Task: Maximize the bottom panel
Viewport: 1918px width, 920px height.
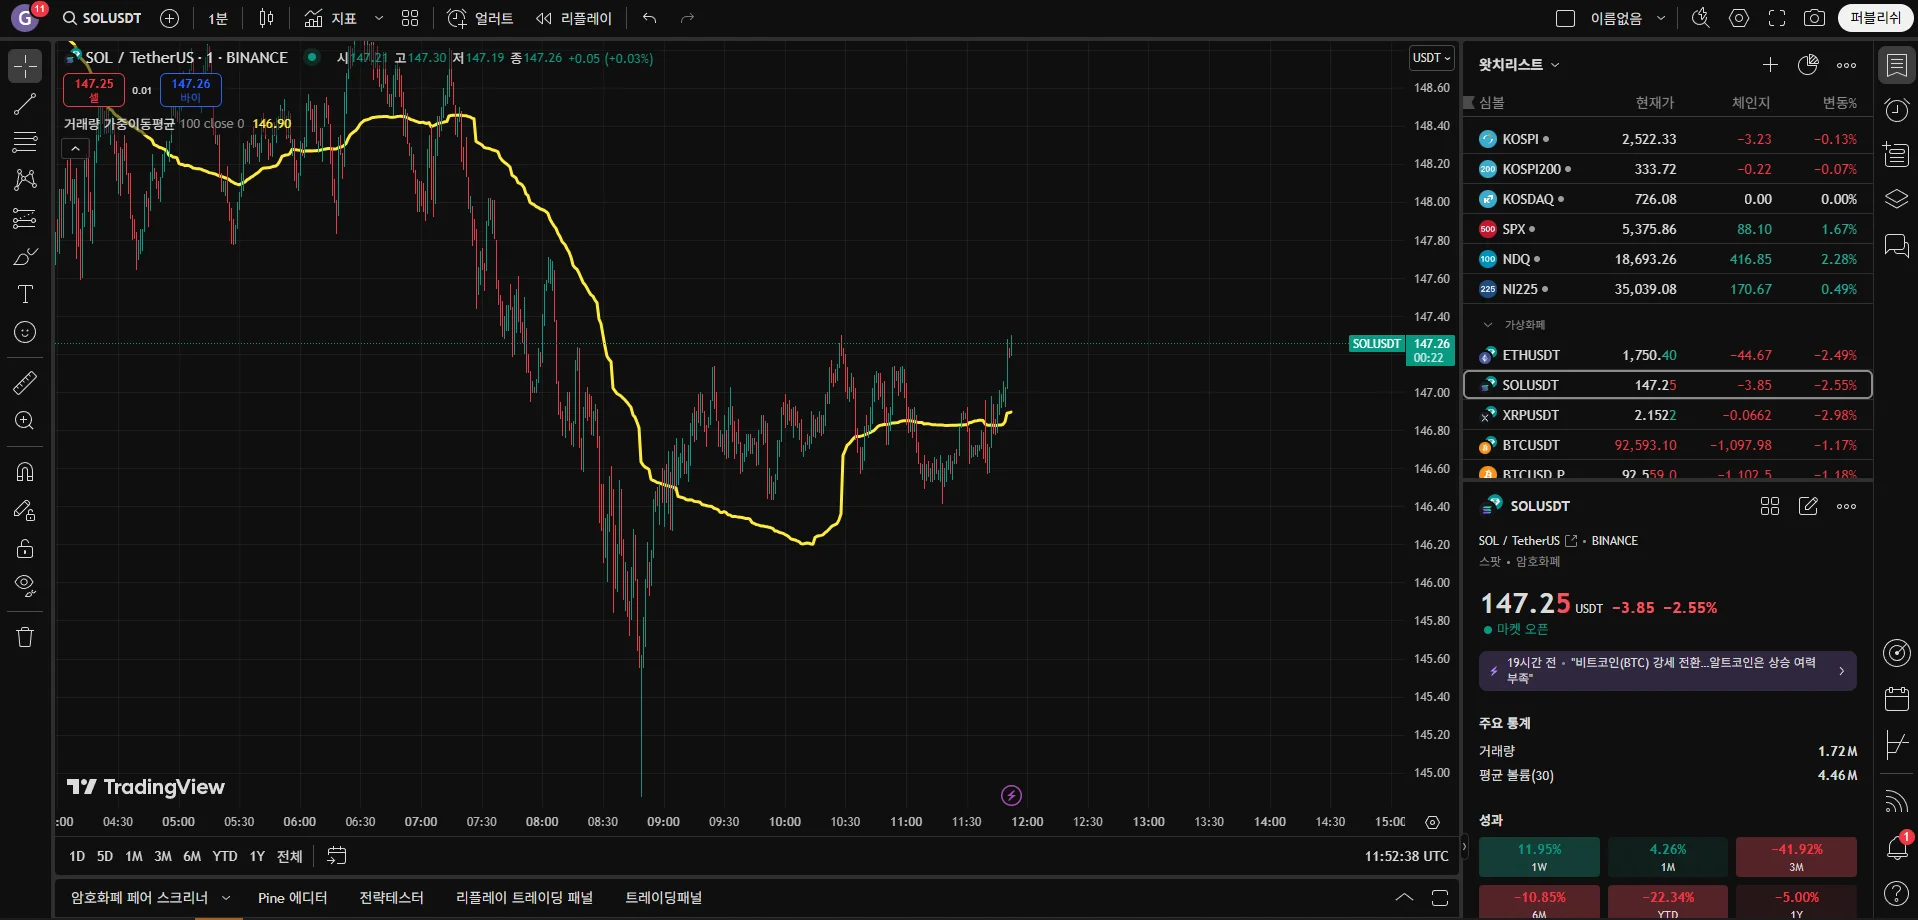Action: click(1440, 897)
